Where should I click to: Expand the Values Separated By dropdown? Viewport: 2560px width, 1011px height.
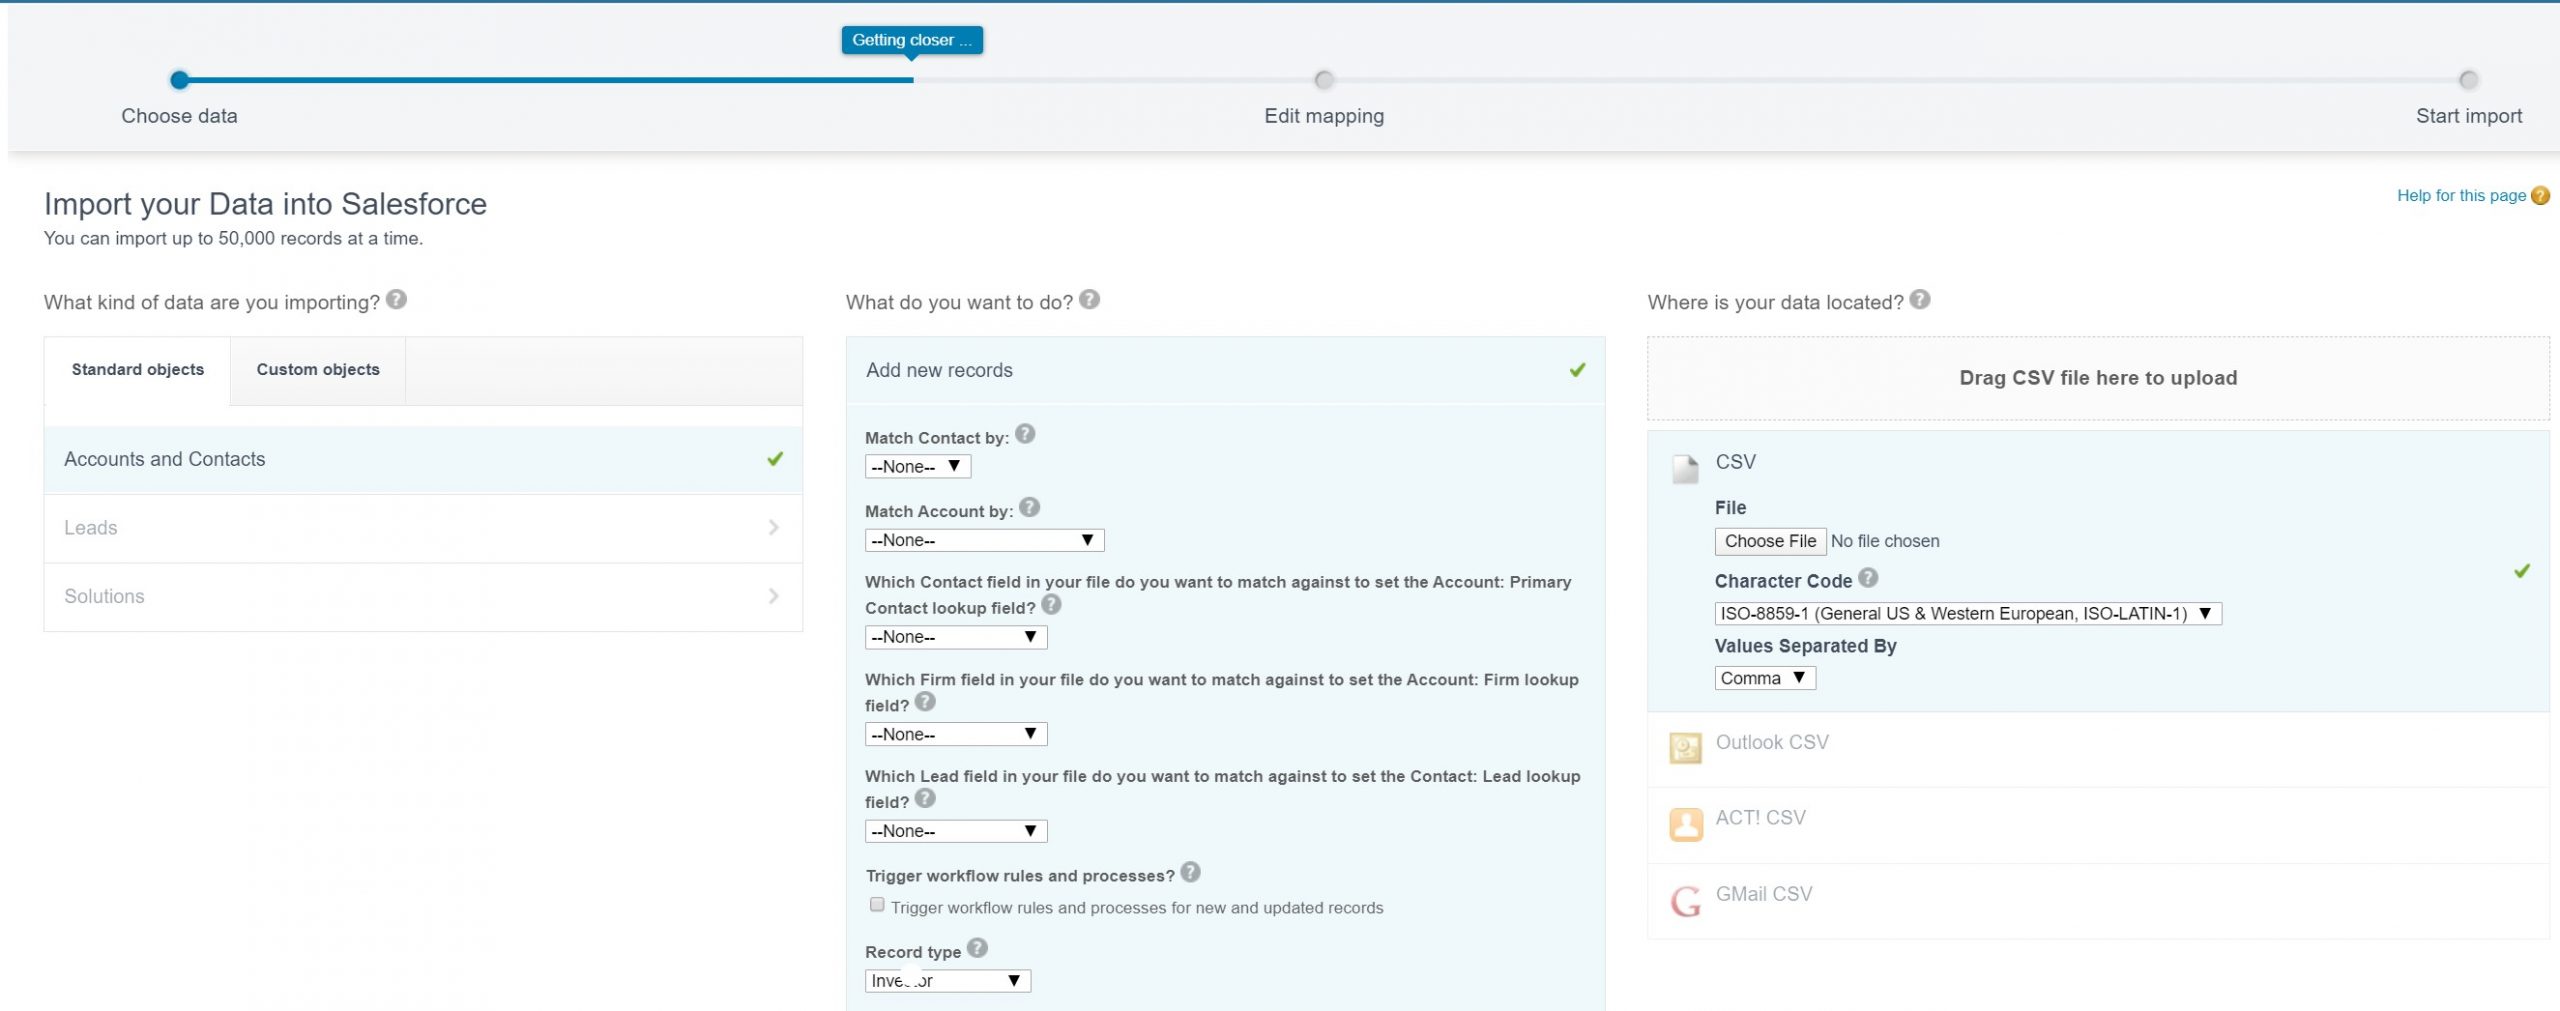click(x=1764, y=678)
